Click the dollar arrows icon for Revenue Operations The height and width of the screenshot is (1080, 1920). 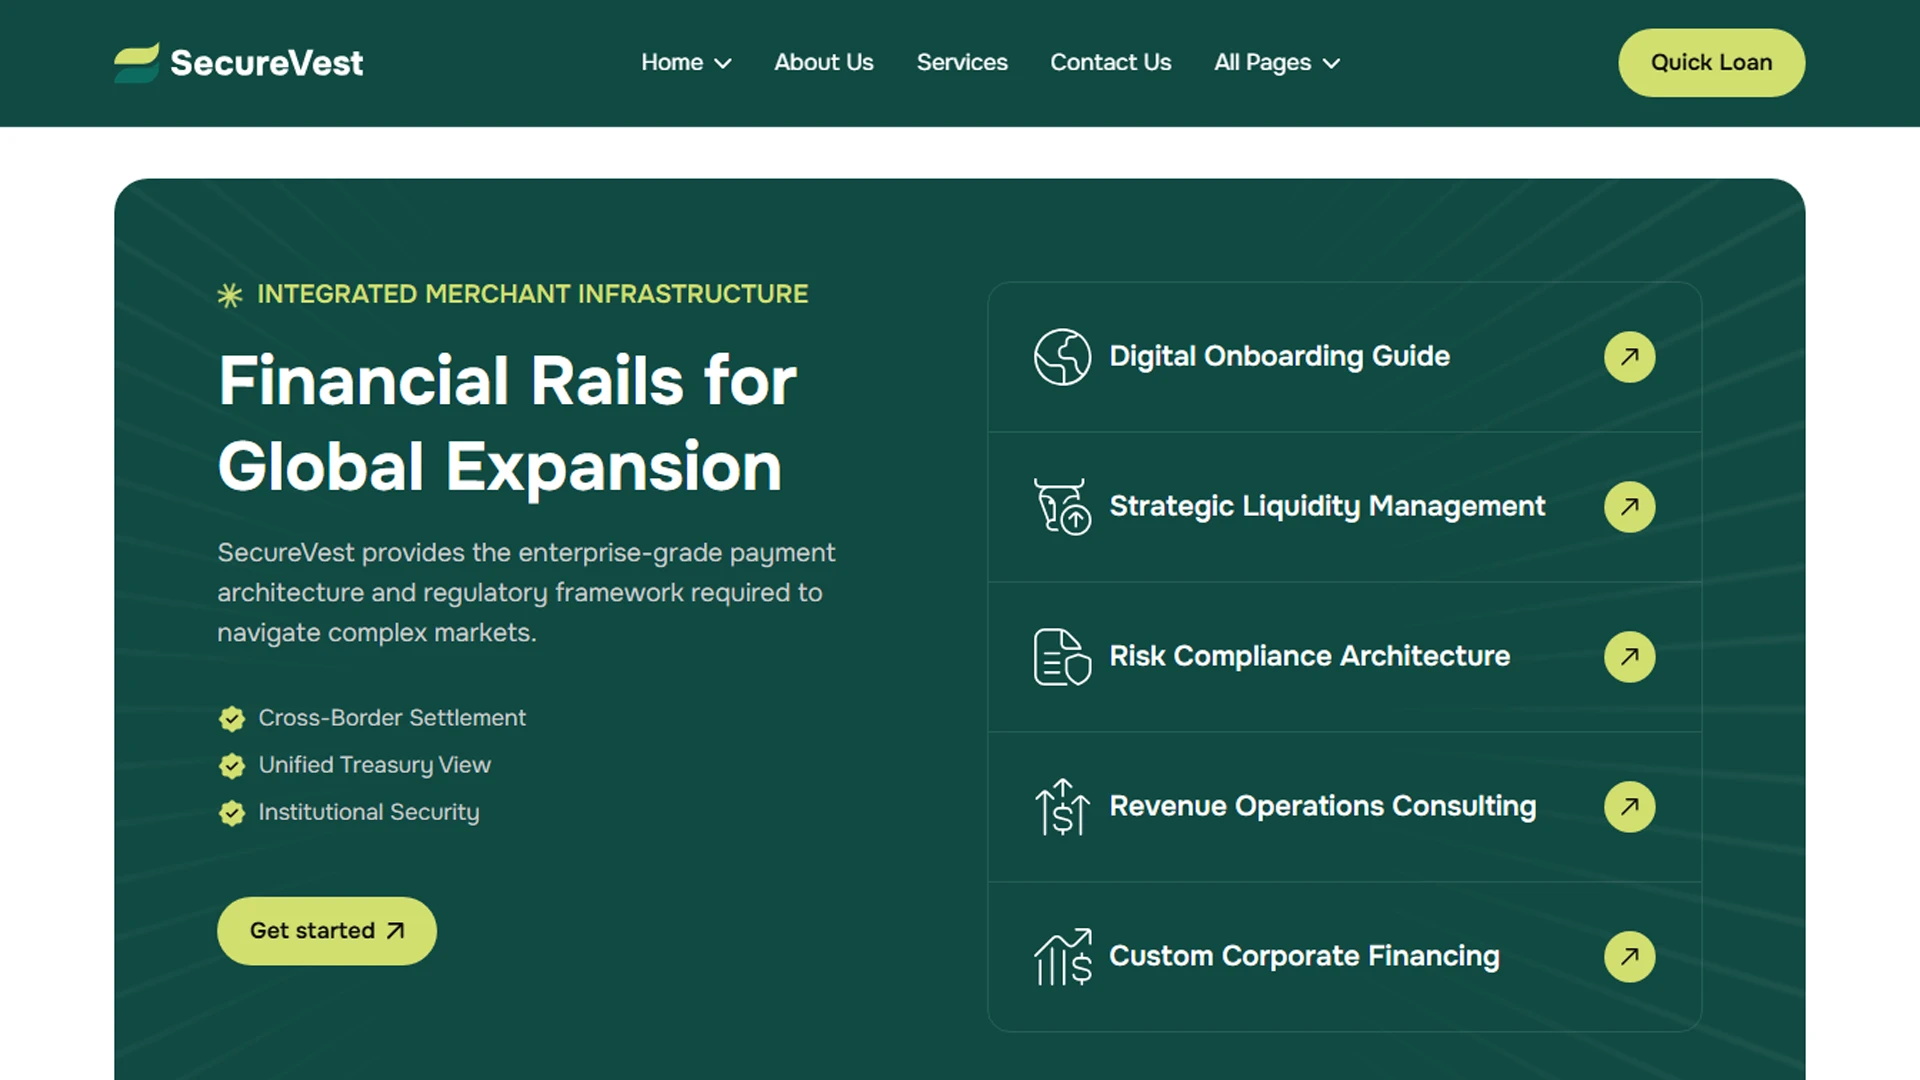(1062, 807)
